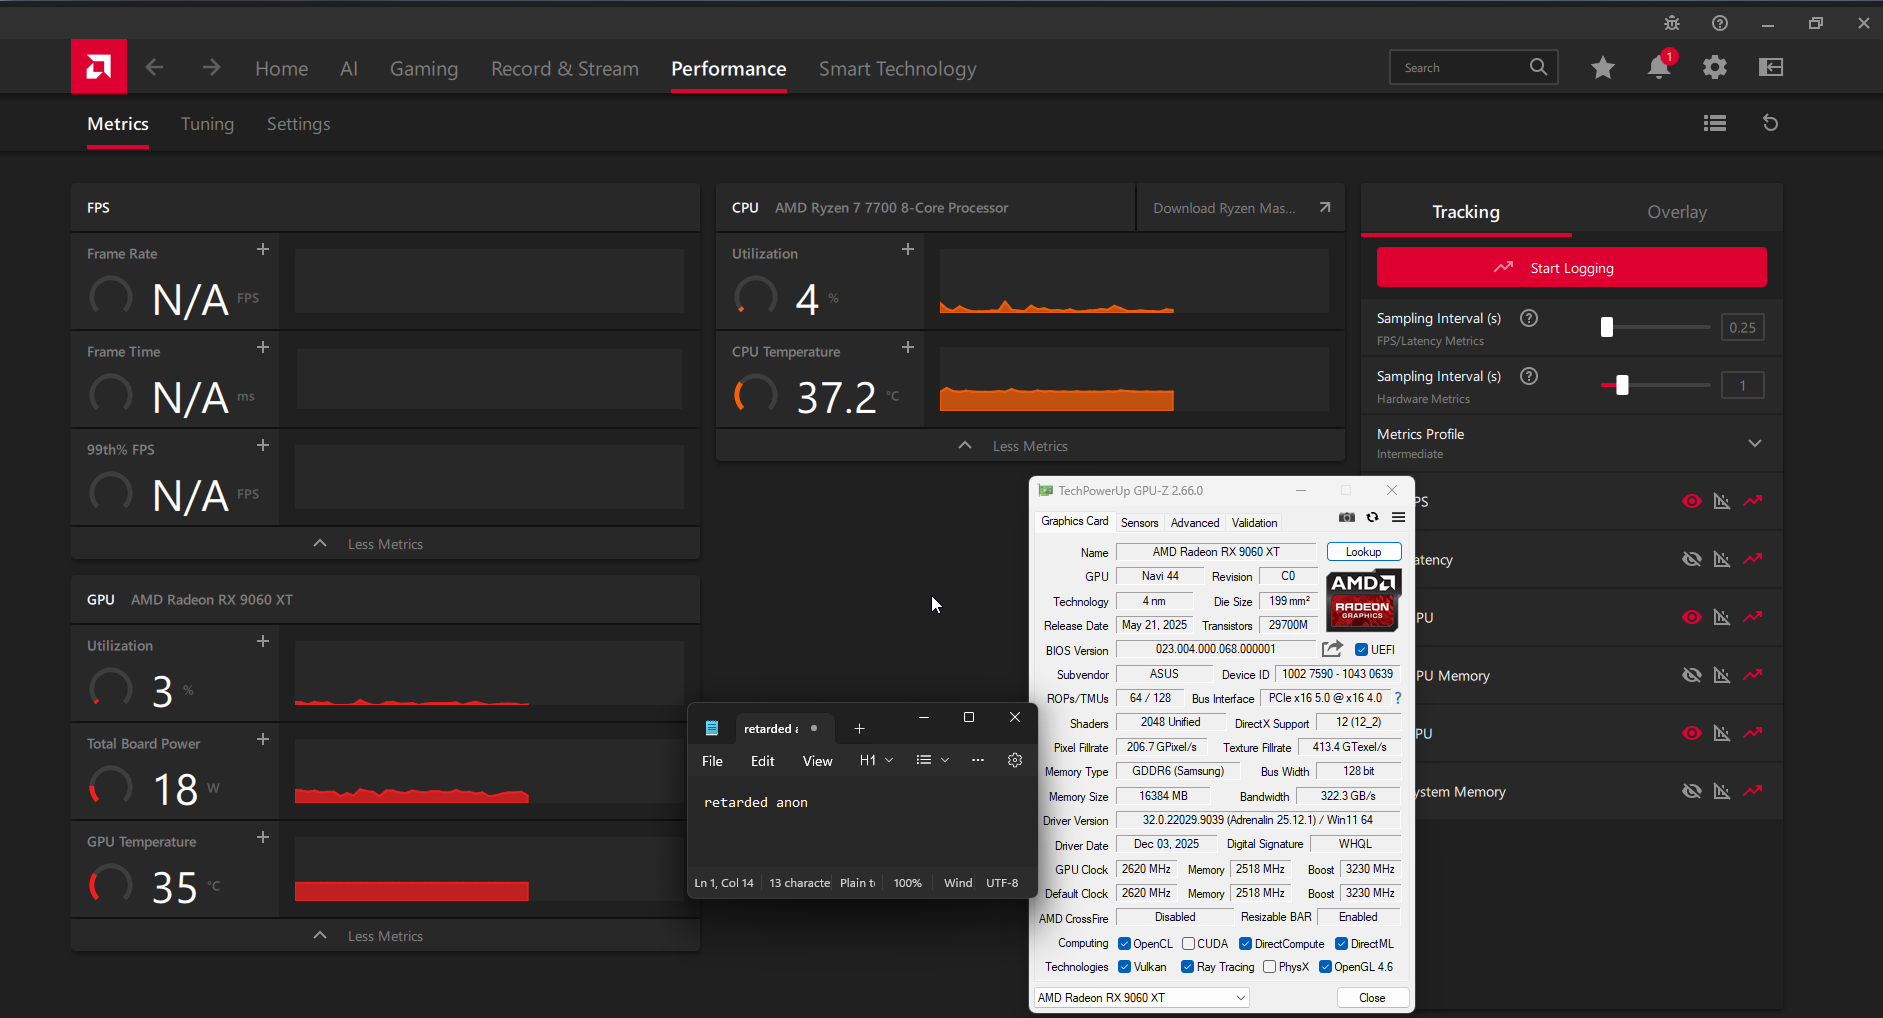Open Download Ryzen Master link

[1241, 208]
